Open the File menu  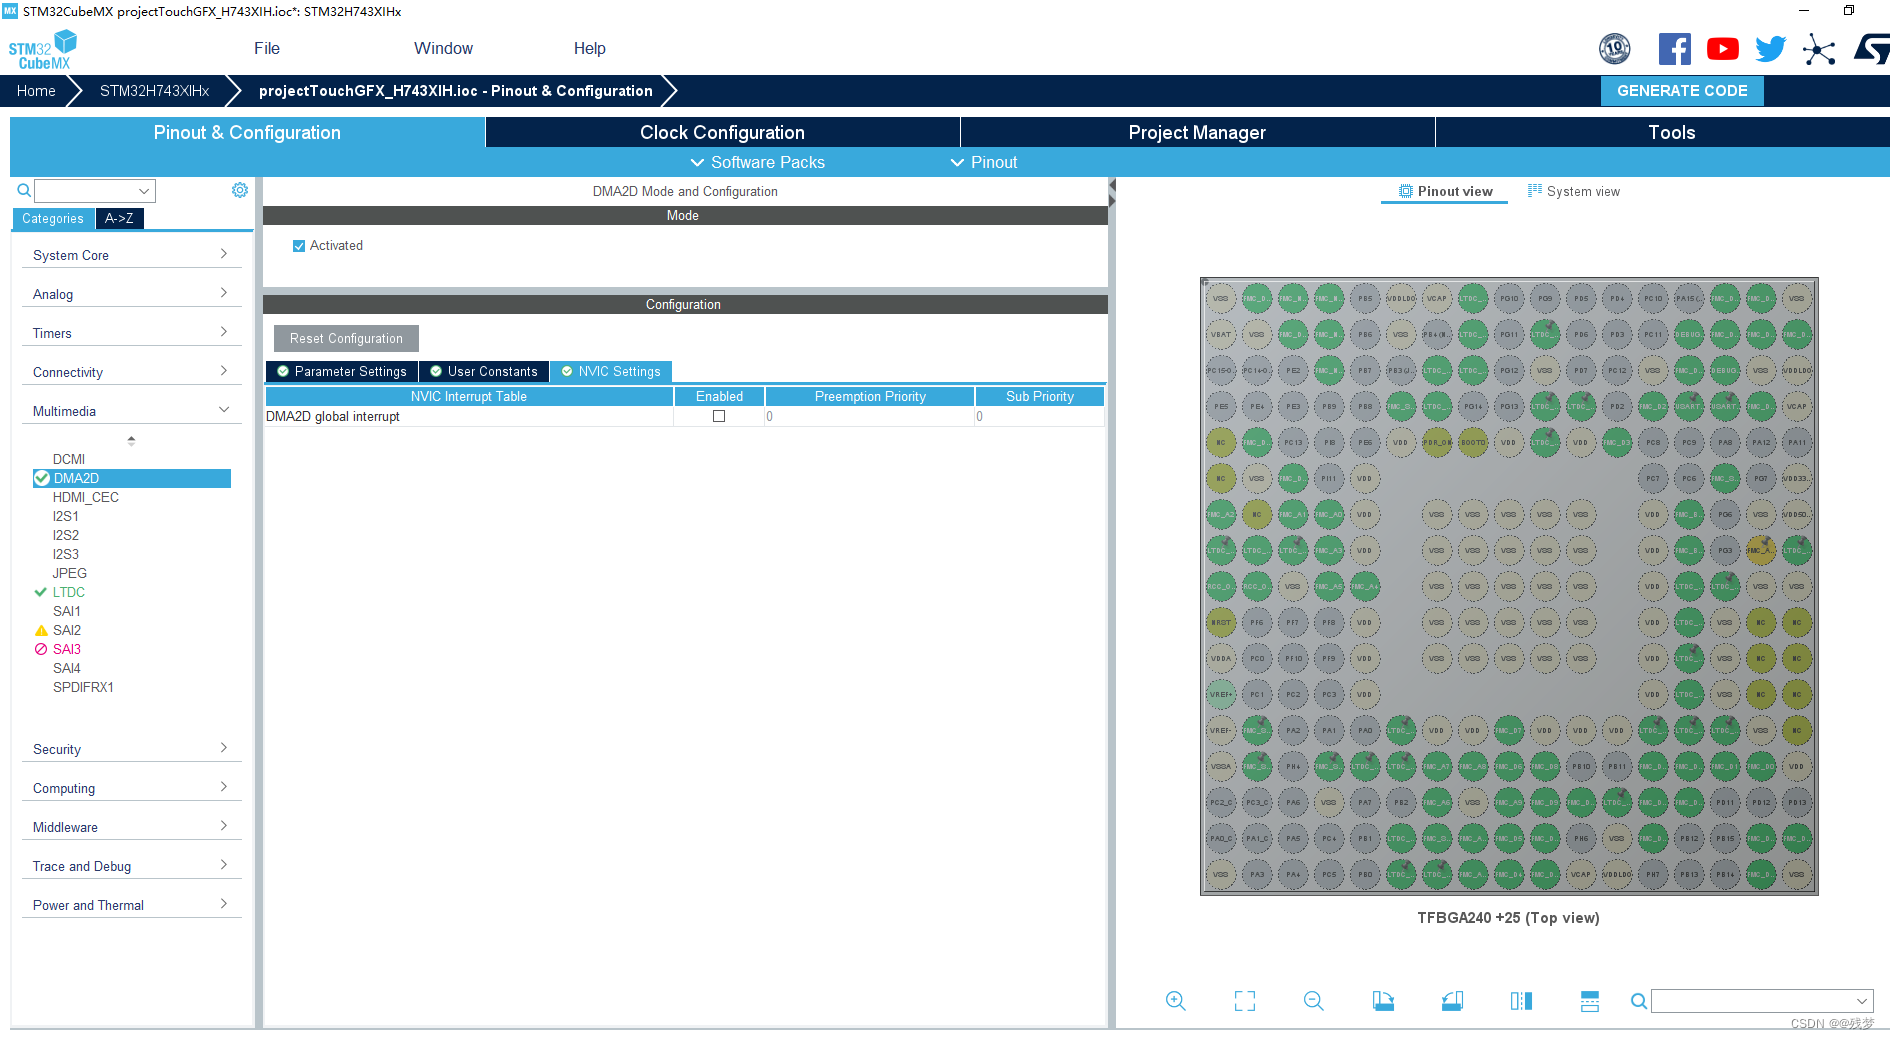click(267, 48)
